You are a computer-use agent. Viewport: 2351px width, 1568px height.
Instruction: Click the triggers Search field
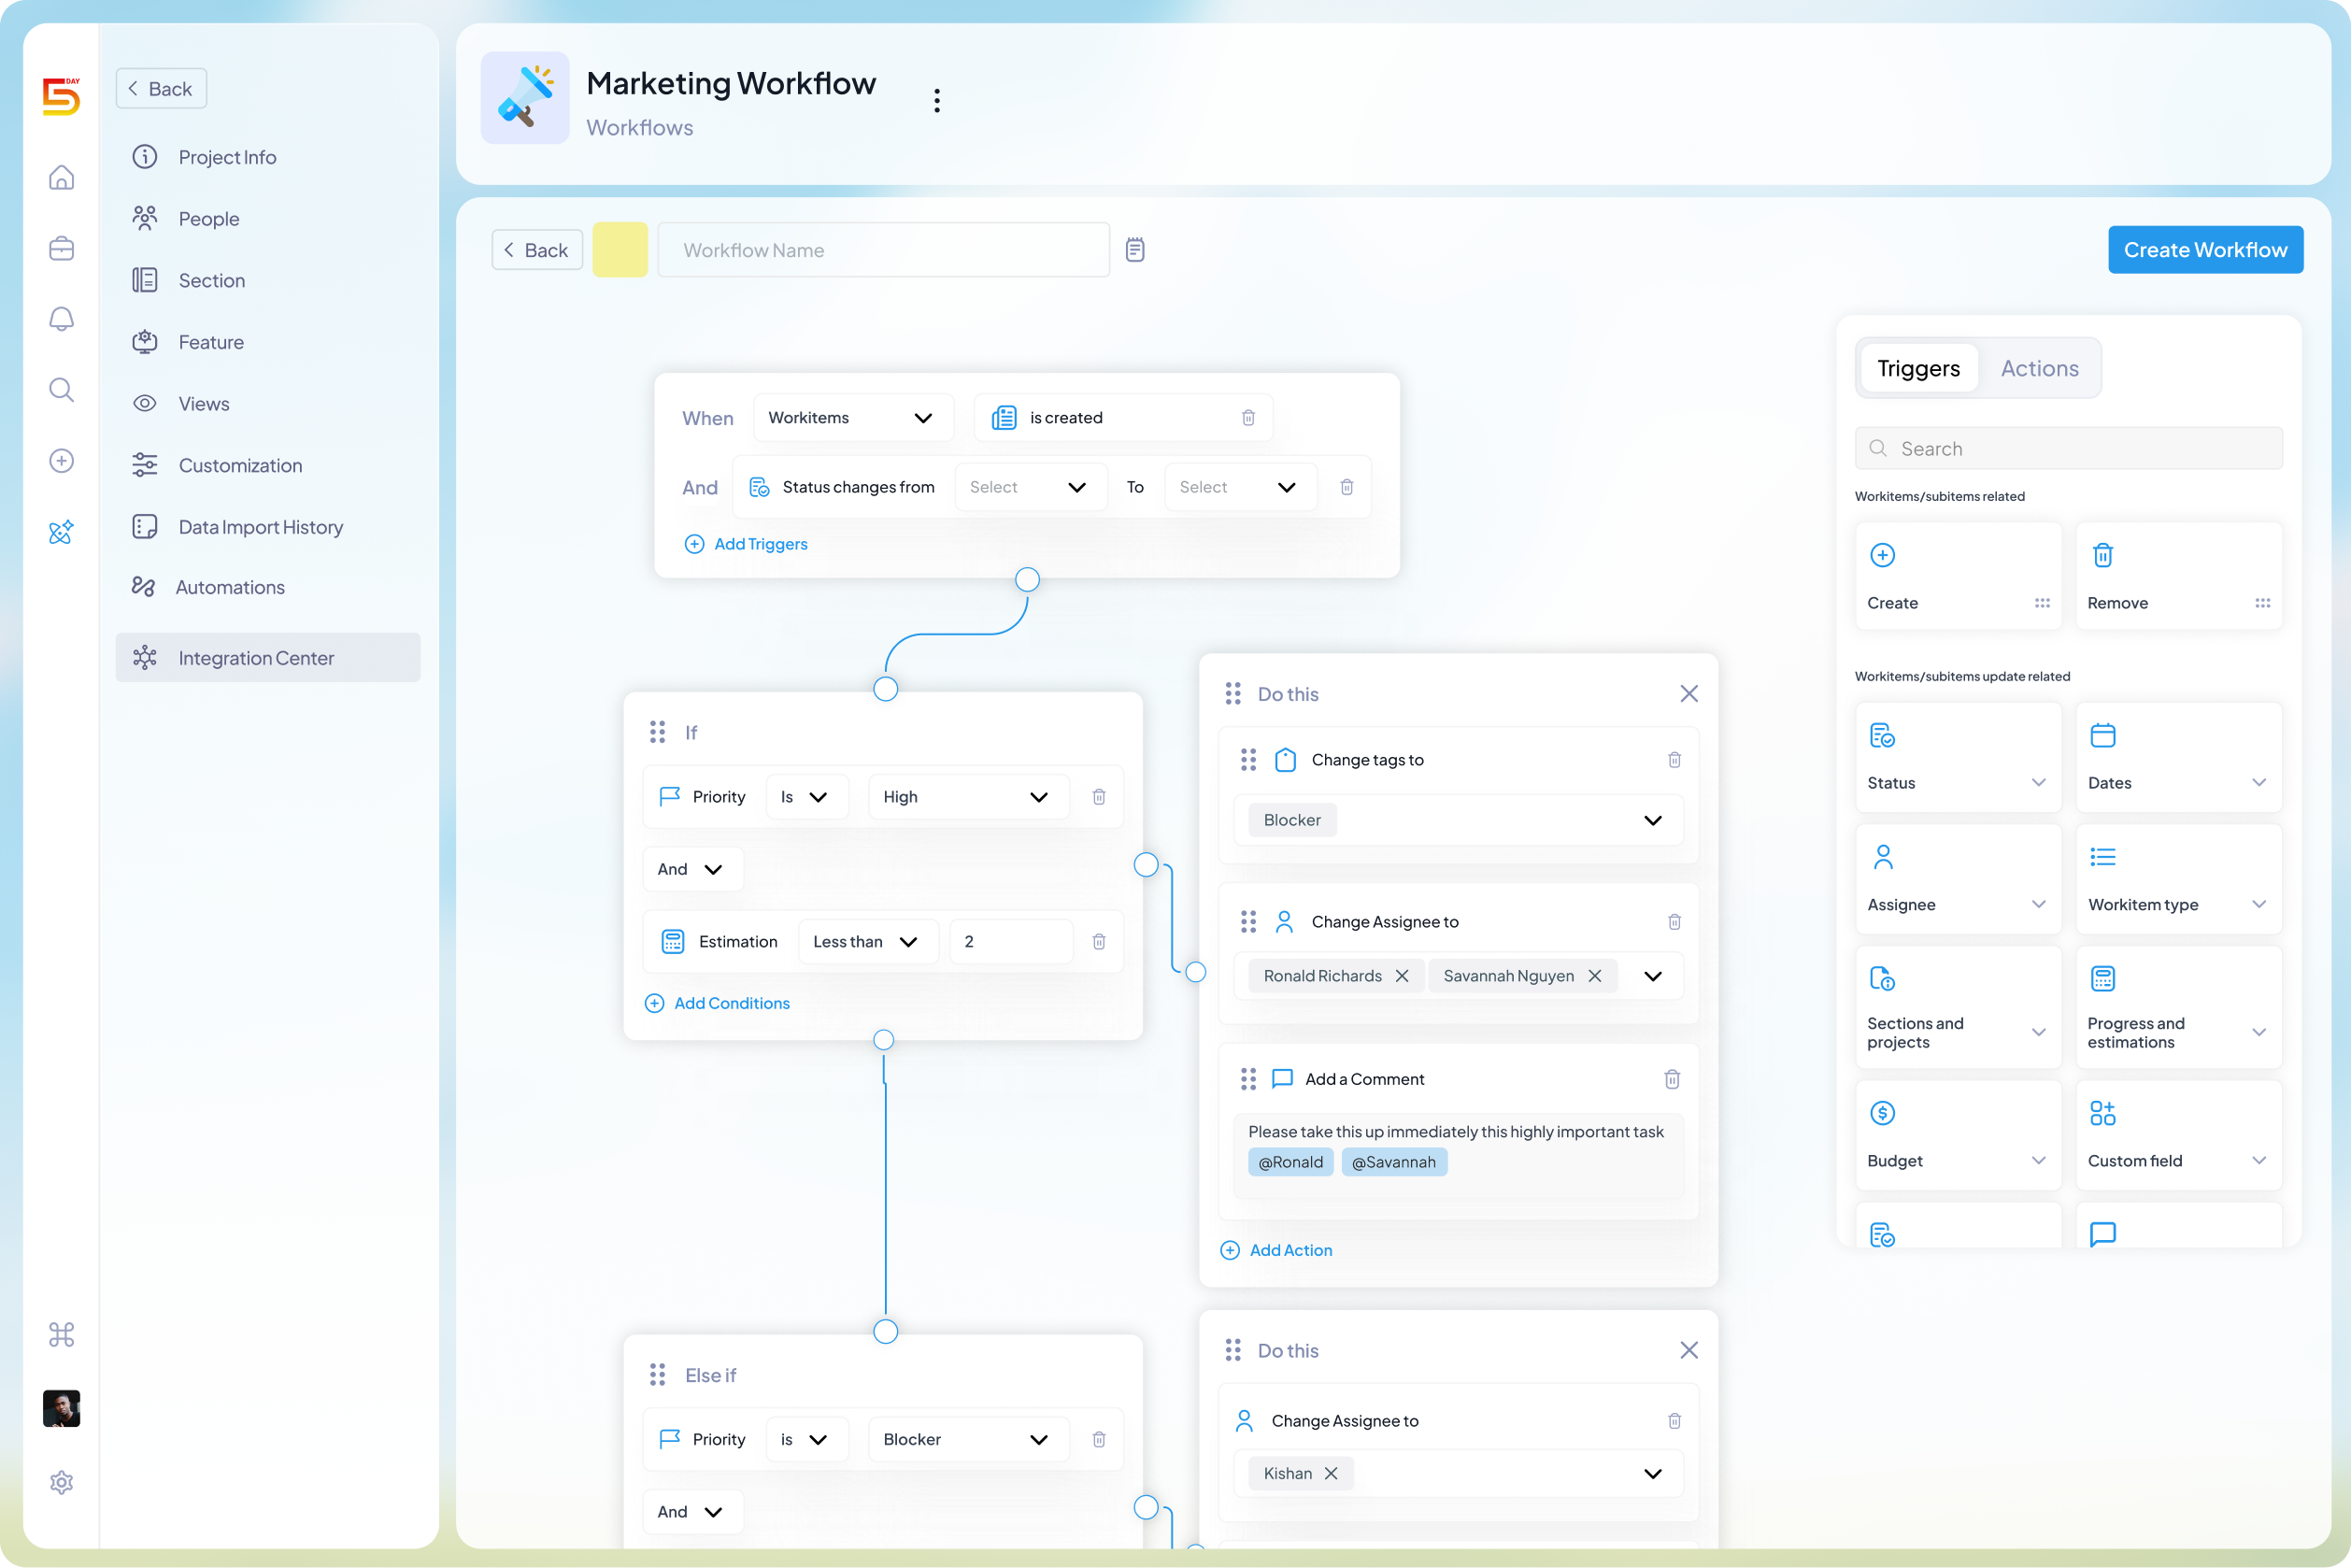click(x=2068, y=448)
